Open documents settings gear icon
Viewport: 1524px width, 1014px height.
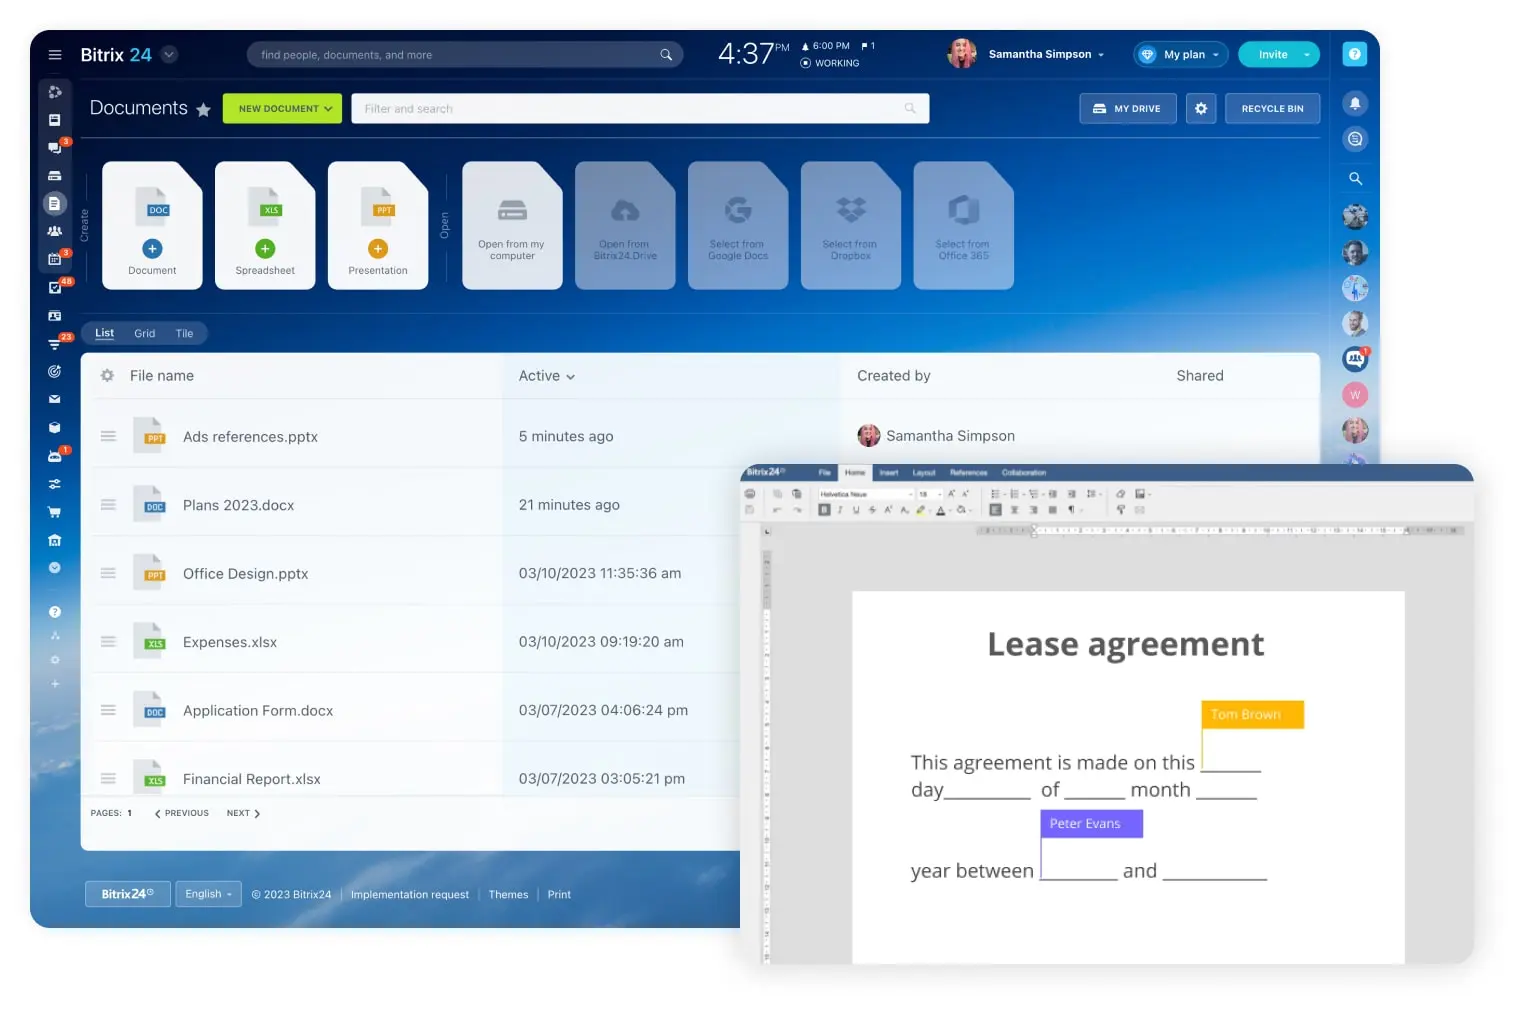tap(1201, 108)
